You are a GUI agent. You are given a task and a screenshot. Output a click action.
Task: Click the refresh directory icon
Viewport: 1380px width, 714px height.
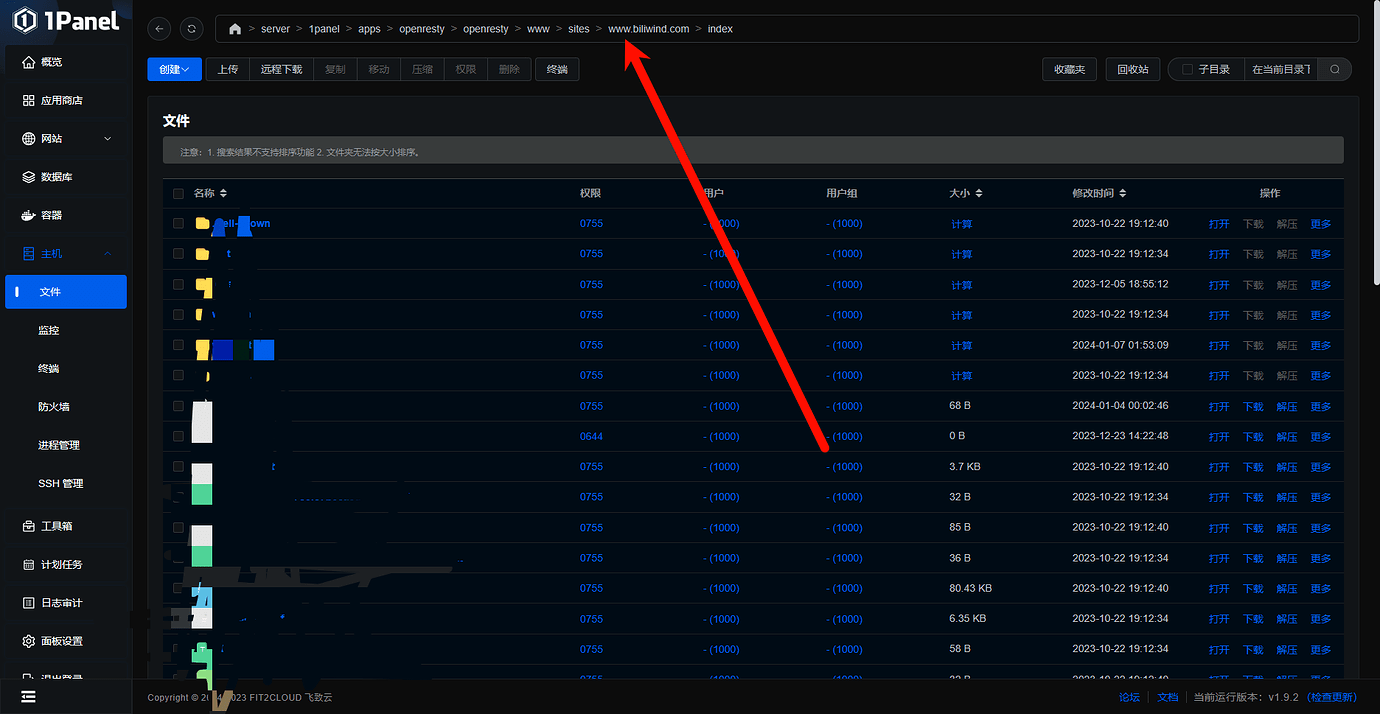(192, 29)
